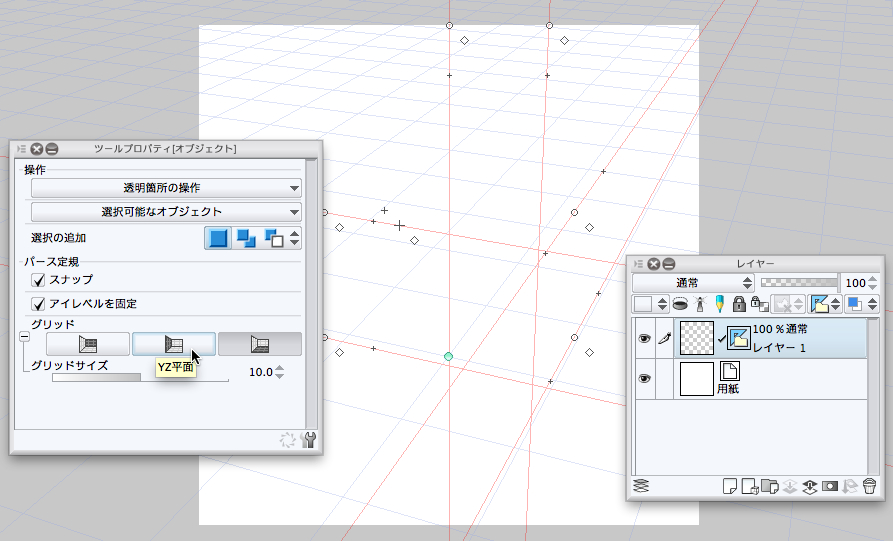Click the create layer mask icon
893x541 pixels.
click(829, 486)
